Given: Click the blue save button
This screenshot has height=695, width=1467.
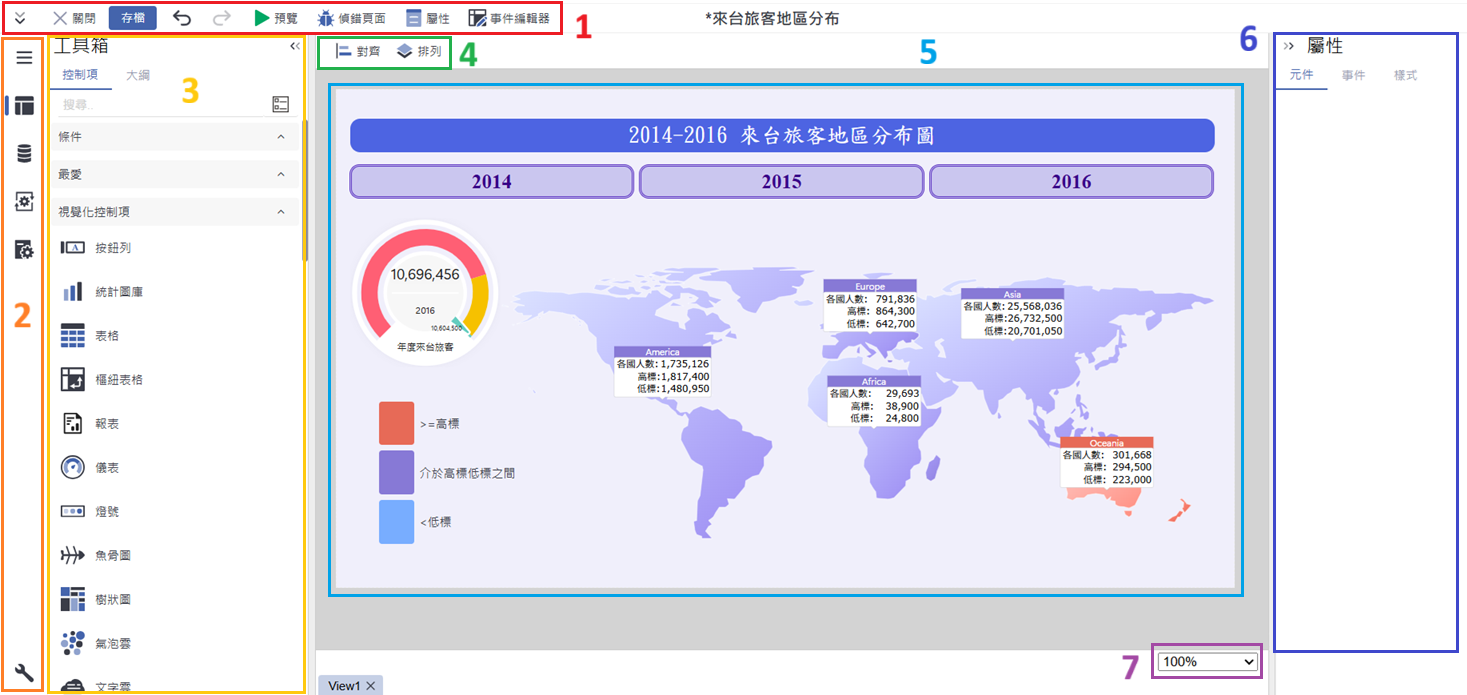Looking at the screenshot, I should tap(132, 18).
